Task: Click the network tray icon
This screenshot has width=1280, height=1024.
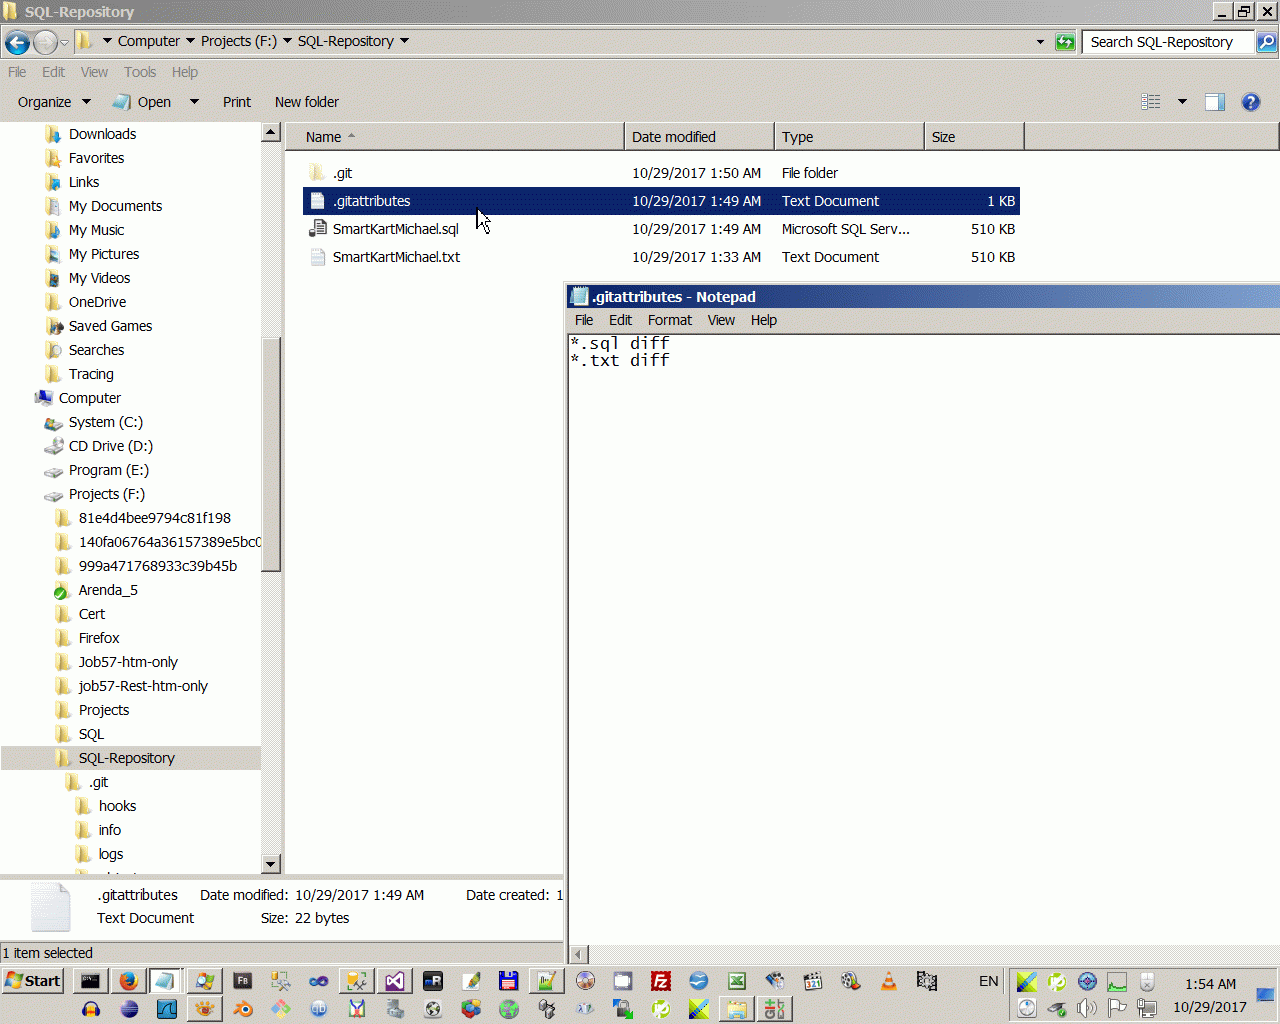Action: pos(1147,1008)
